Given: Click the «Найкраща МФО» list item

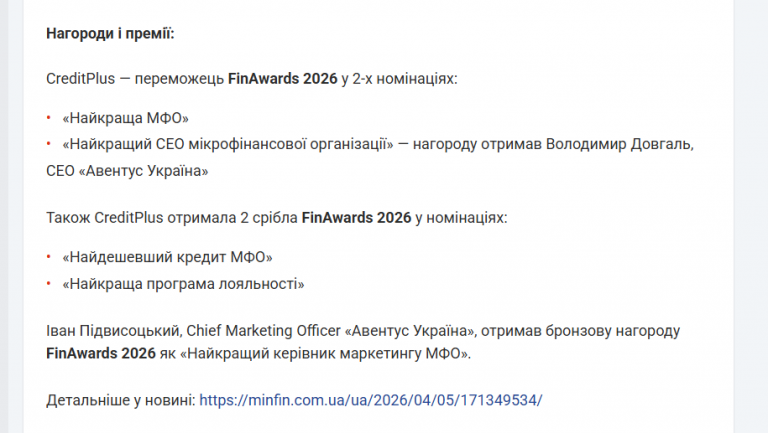Looking at the screenshot, I should click(x=125, y=118).
